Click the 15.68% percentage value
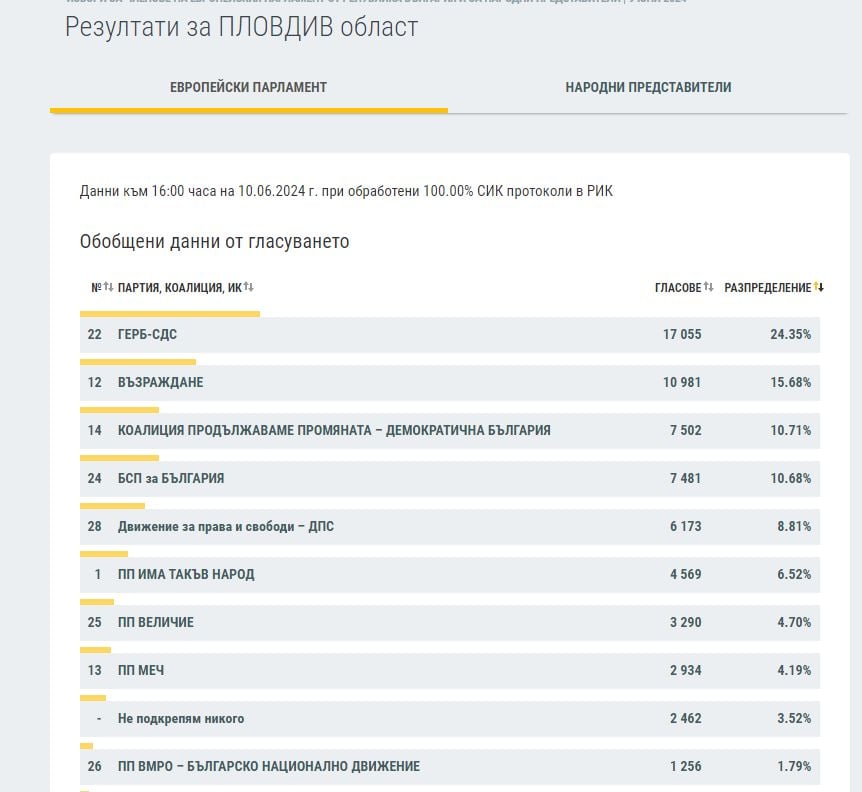 pos(791,383)
